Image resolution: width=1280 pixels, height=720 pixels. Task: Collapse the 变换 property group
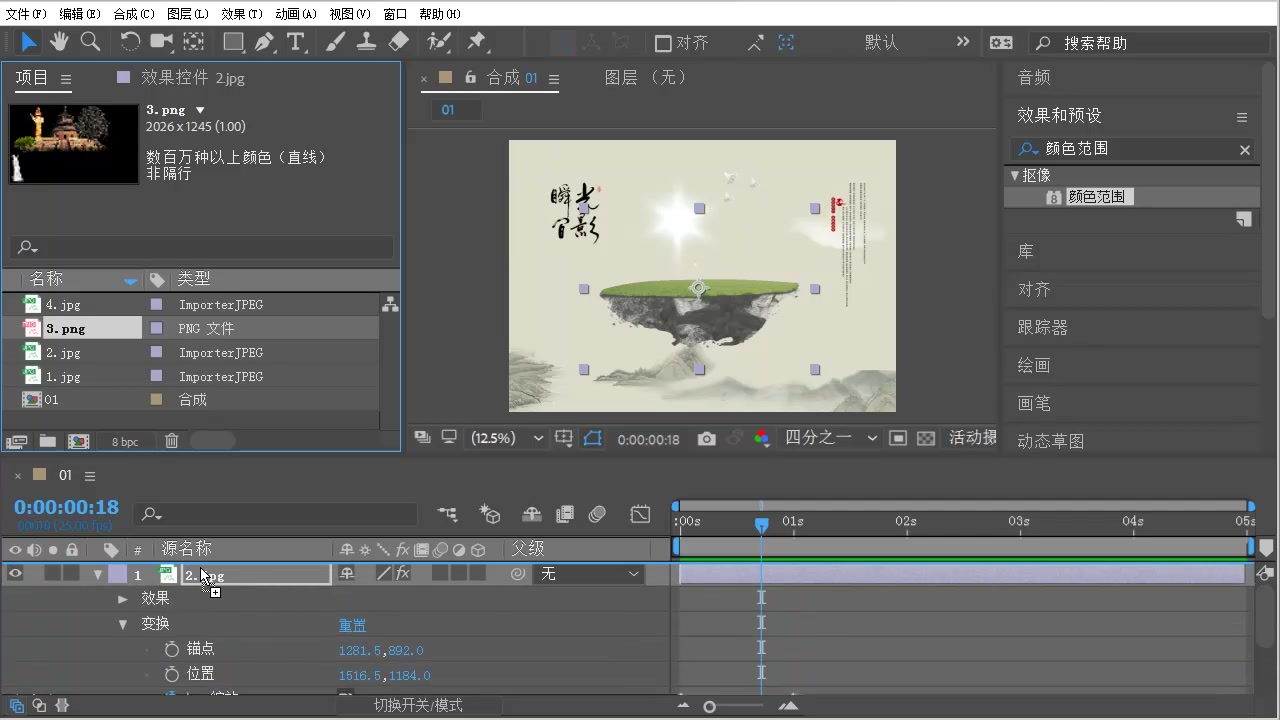coord(123,624)
